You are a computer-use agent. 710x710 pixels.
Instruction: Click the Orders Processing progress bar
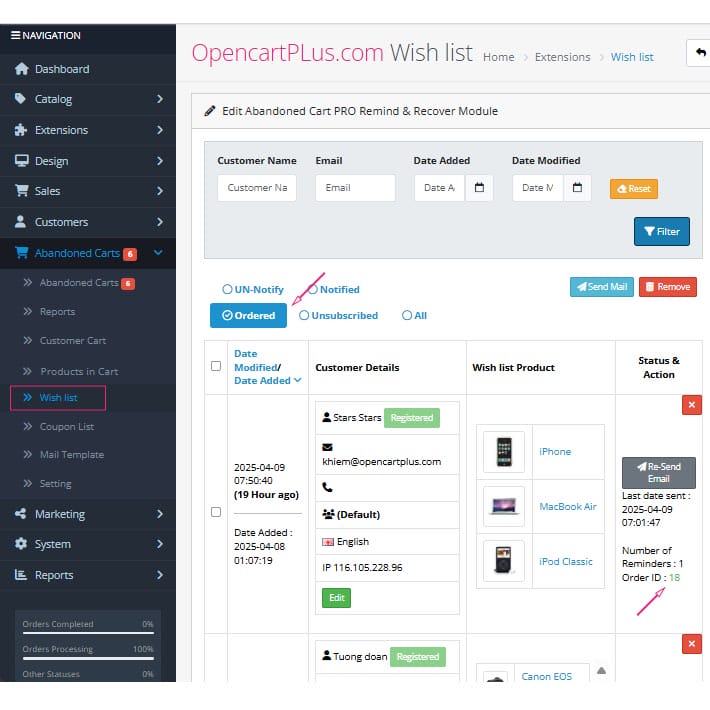(88, 658)
